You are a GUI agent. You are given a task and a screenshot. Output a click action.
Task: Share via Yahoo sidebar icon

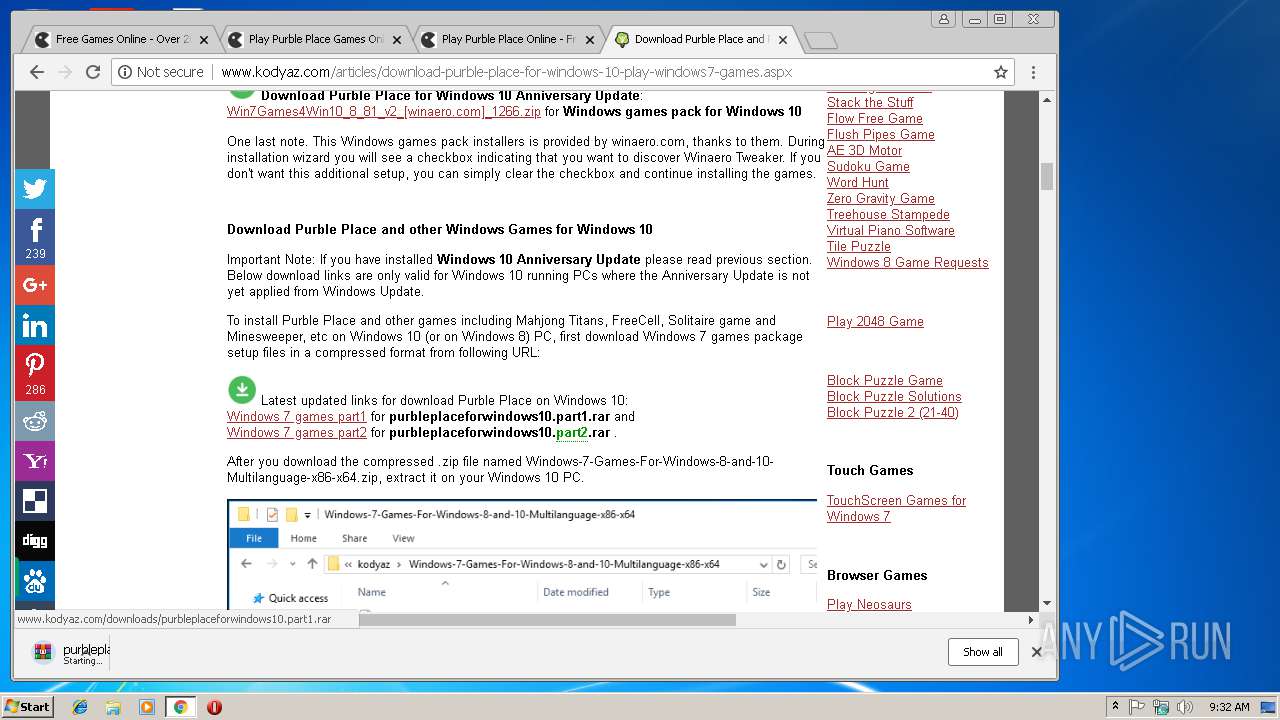pyautogui.click(x=35, y=461)
